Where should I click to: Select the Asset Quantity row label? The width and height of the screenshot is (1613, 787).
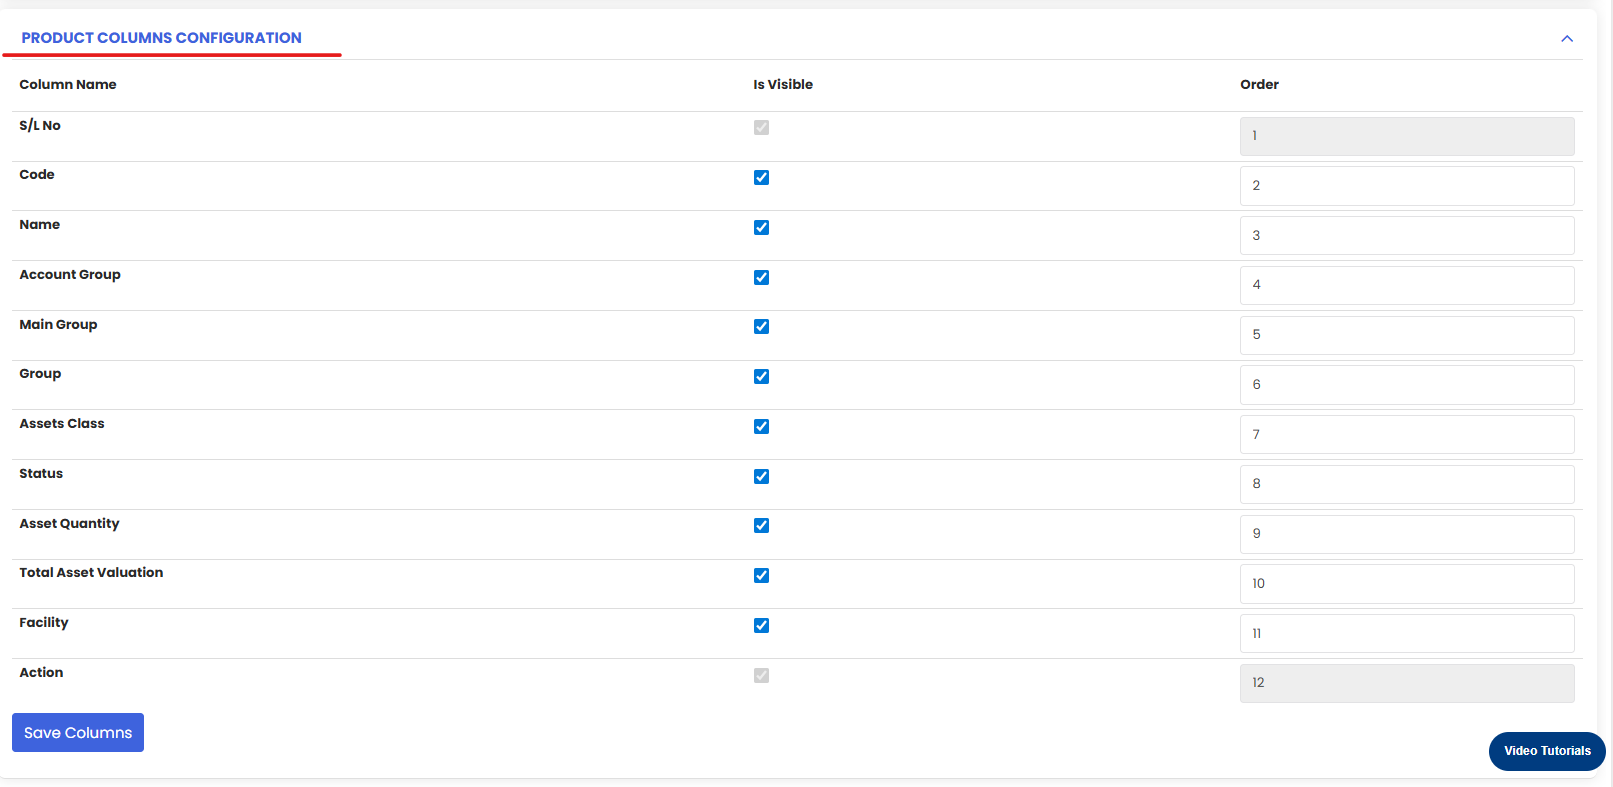[x=69, y=524]
